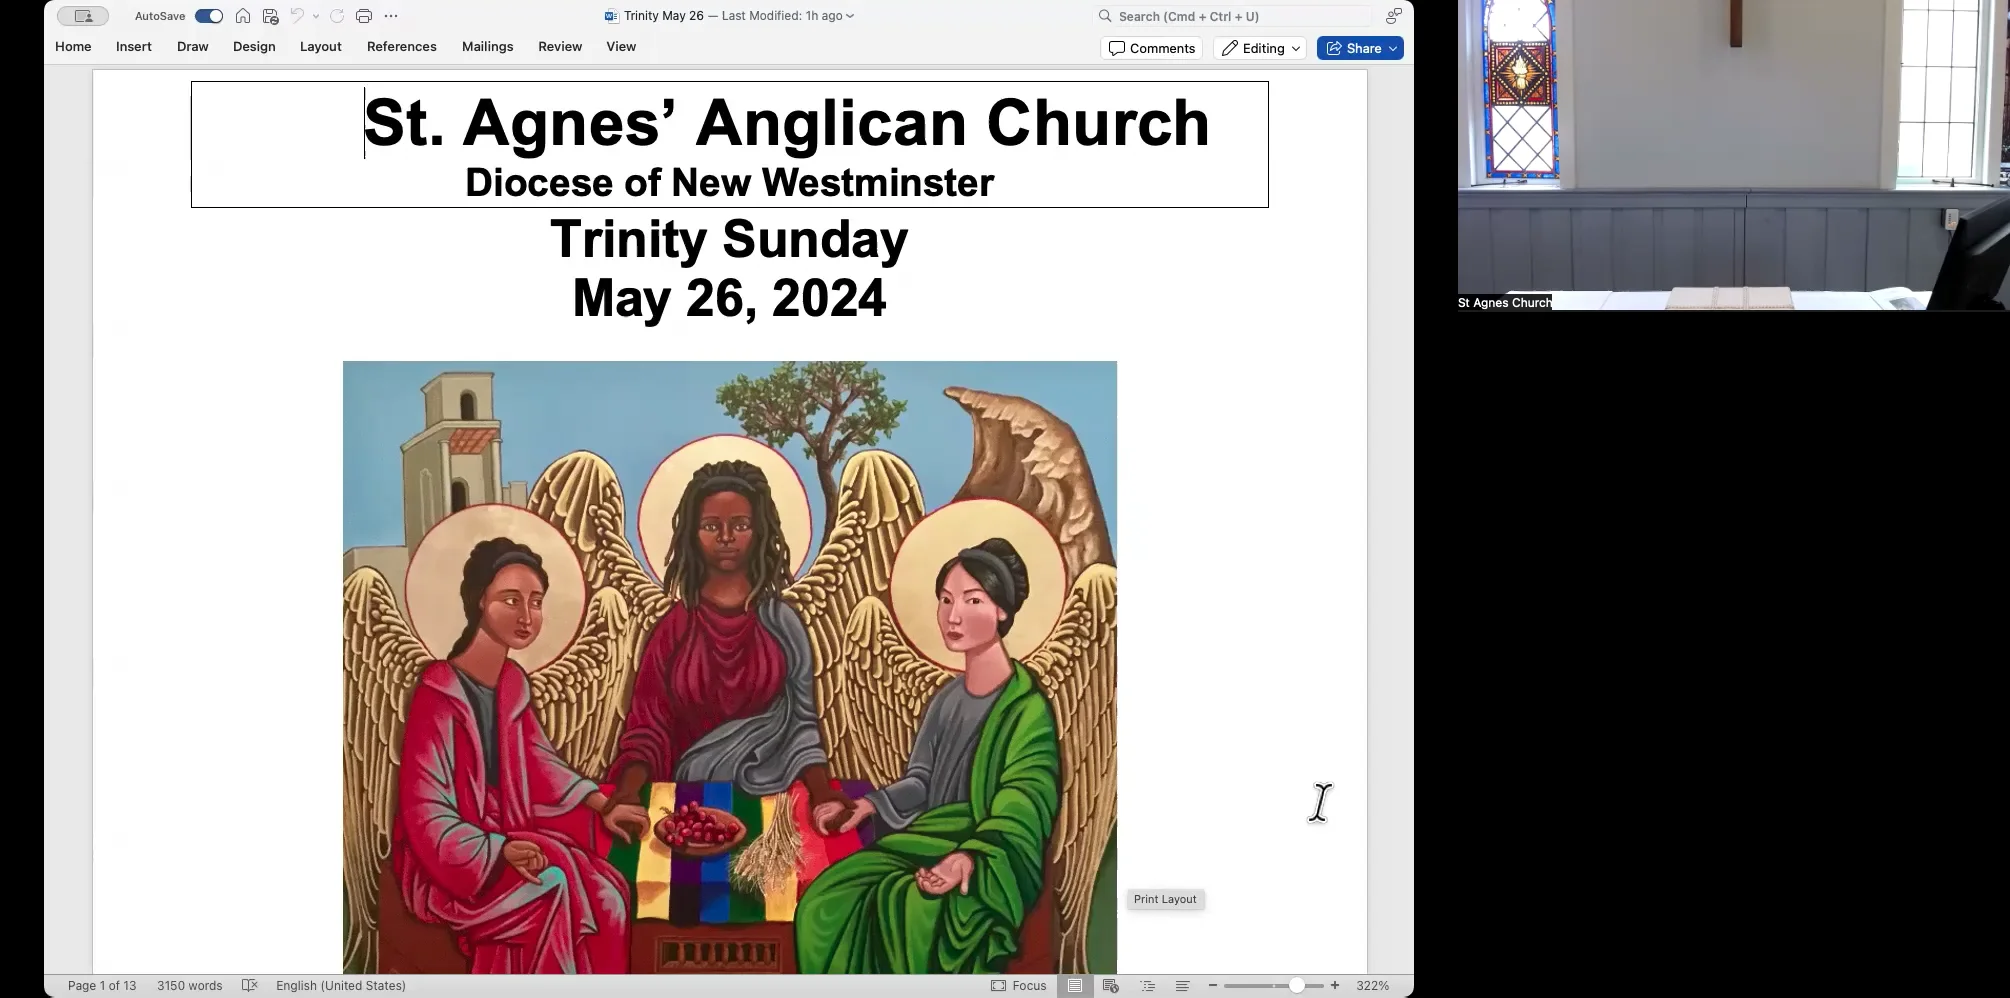Click the Comments button

point(1150,48)
